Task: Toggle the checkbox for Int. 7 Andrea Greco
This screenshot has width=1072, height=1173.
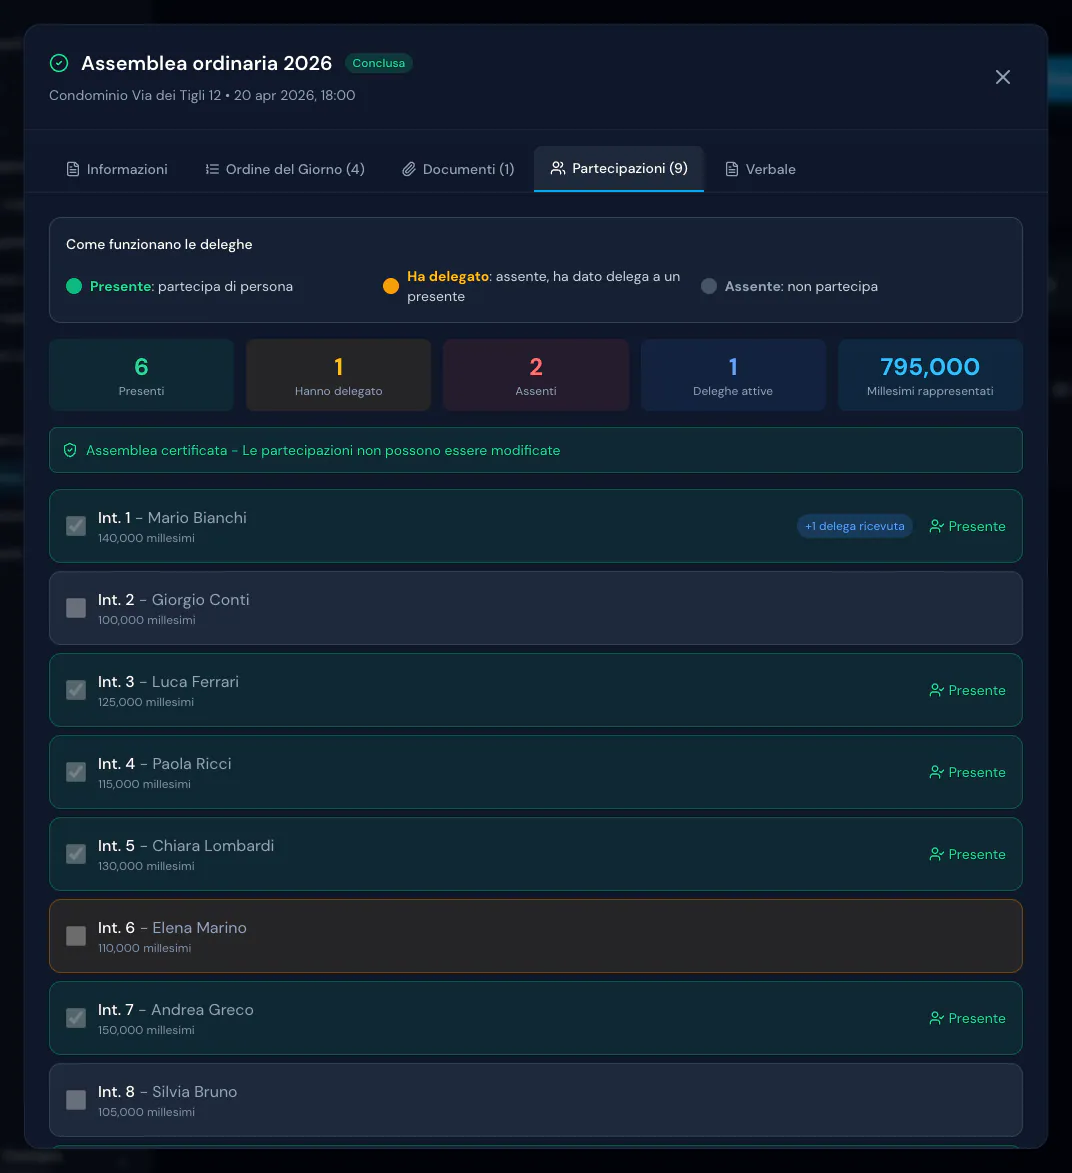Action: (76, 1018)
